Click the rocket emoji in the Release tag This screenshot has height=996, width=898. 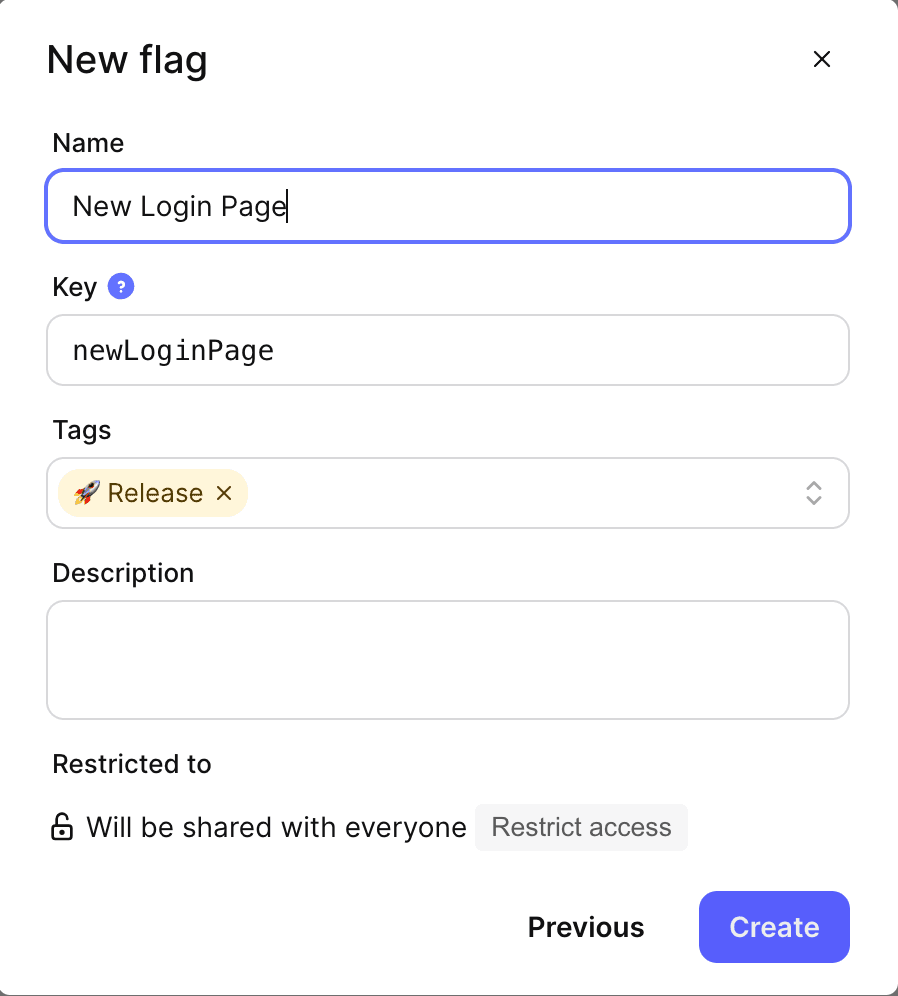(88, 492)
